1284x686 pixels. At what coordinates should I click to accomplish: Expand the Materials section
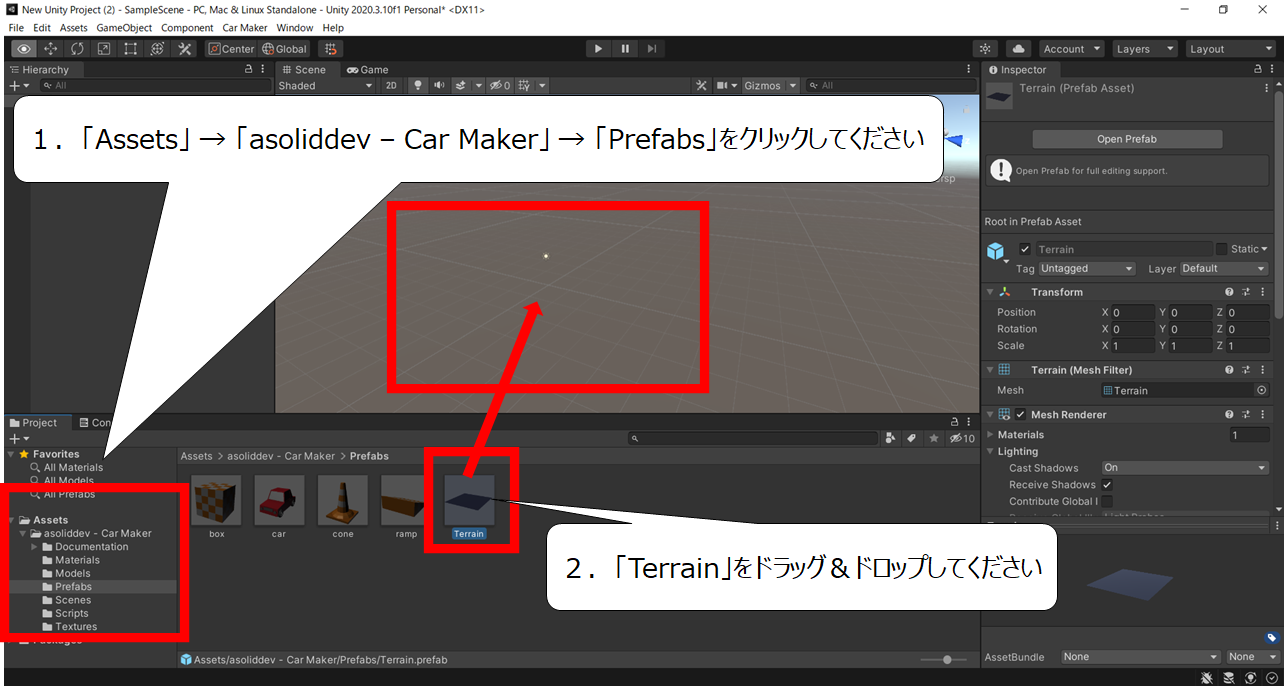[x=991, y=435]
